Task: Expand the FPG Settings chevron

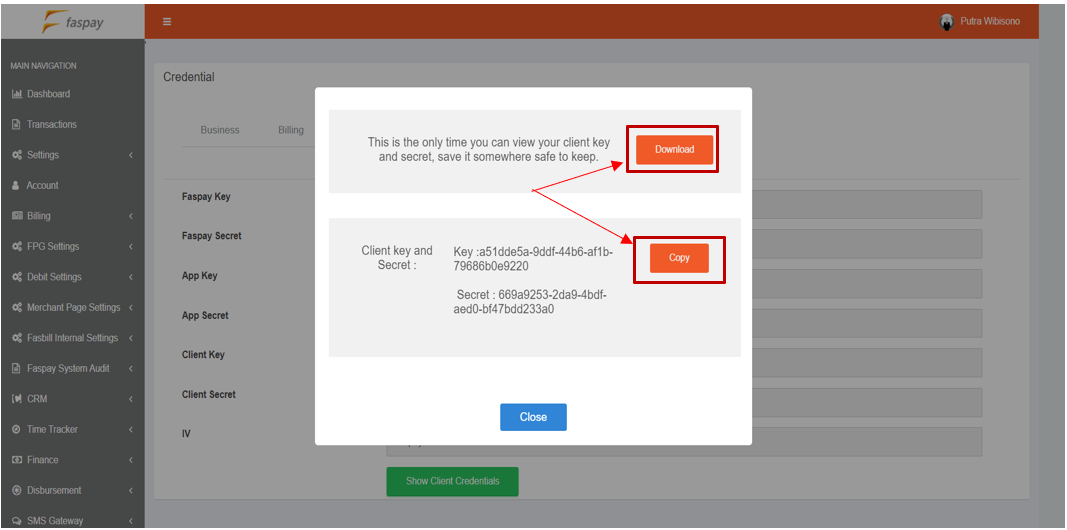Action: [x=130, y=246]
